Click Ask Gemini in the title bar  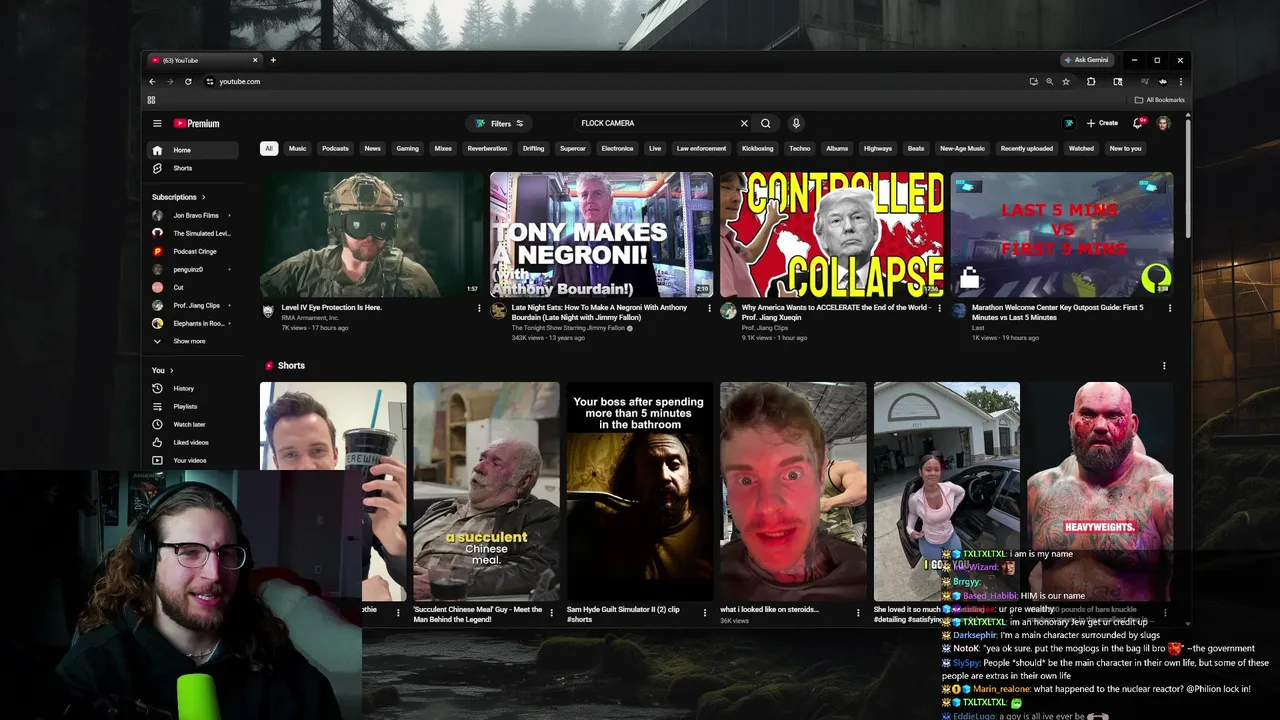coord(1086,60)
